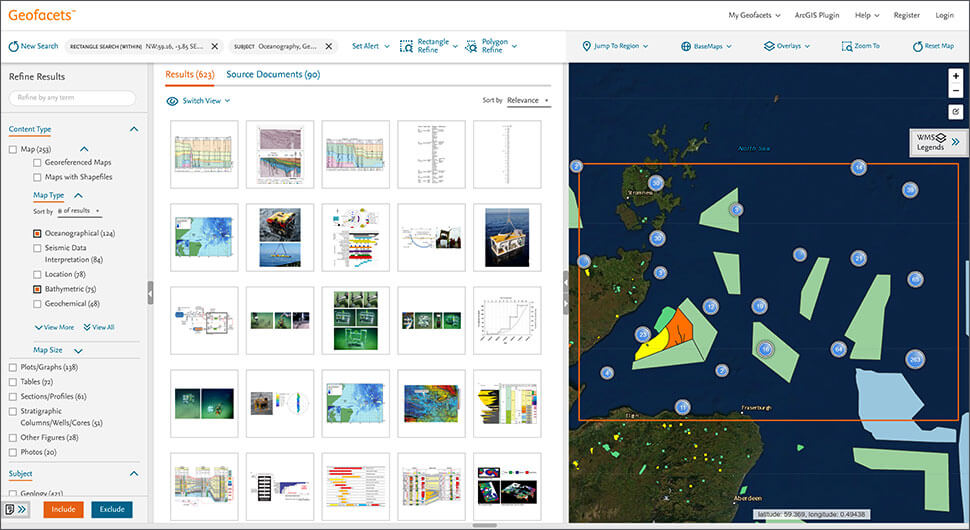
Task: Click the Geofacets logo
Action: click(x=41, y=15)
